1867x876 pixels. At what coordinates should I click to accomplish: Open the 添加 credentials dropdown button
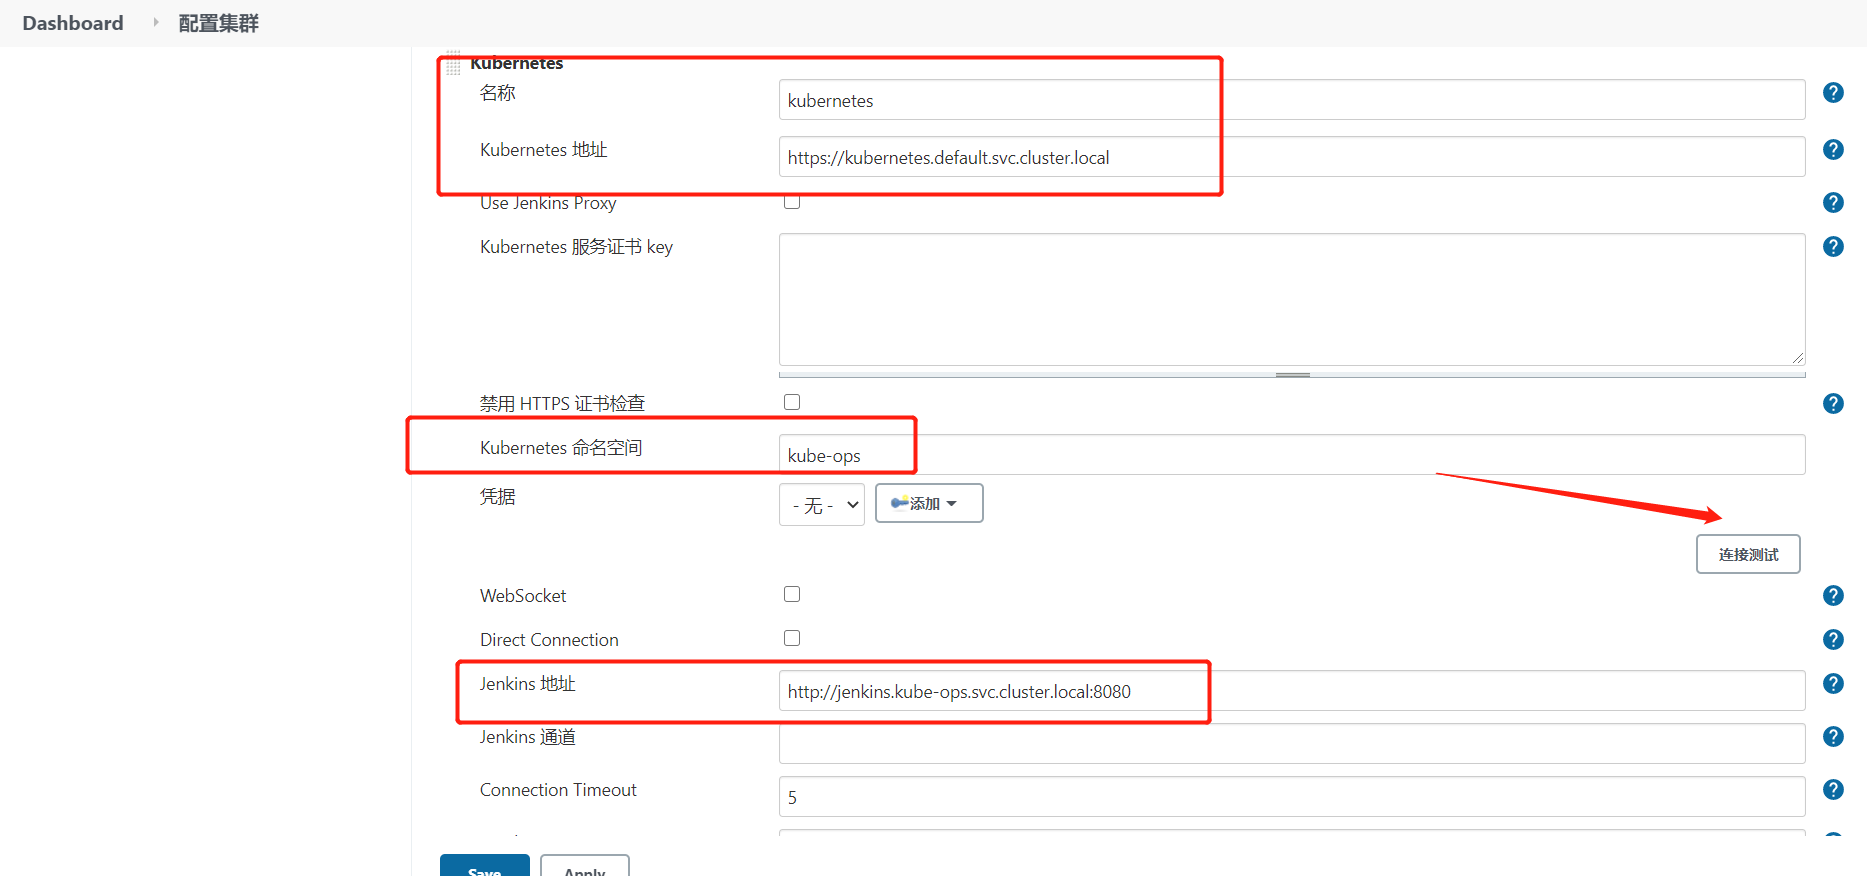pos(929,503)
